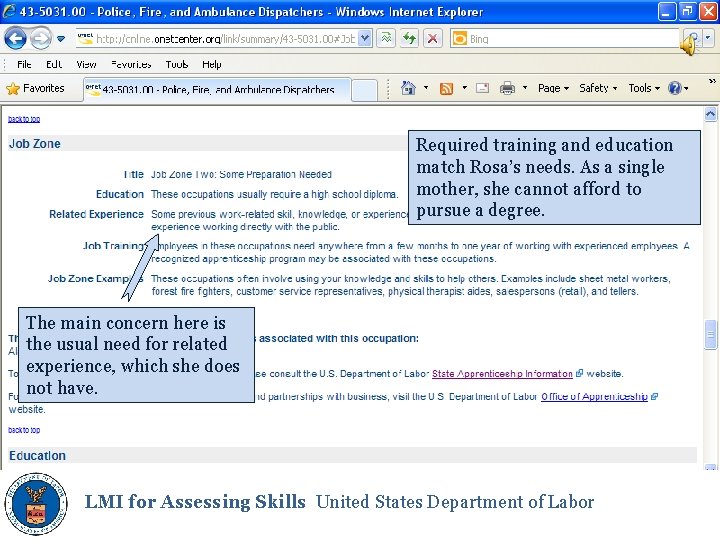The image size is (720, 540).
Task: Click the scroll up arrow of the page scrollbar
Action: pos(710,114)
